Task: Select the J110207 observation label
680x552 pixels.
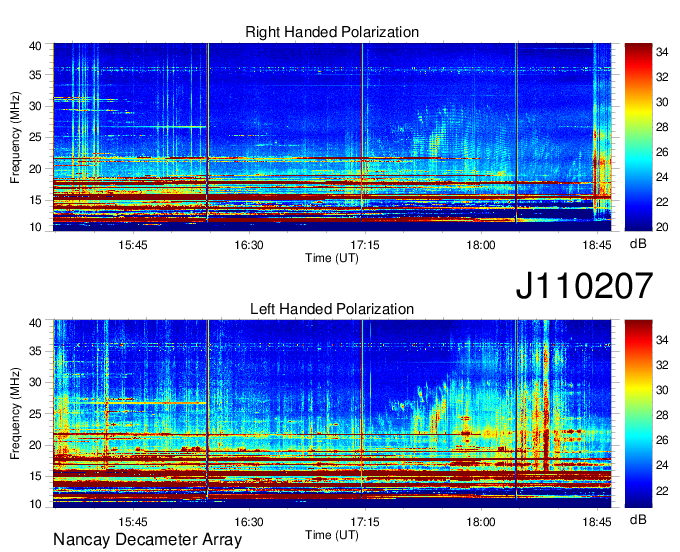Action: click(584, 286)
